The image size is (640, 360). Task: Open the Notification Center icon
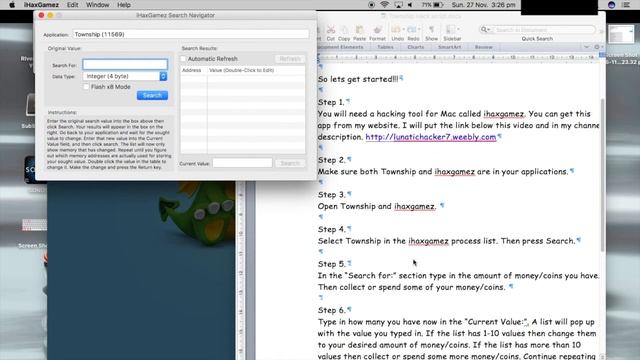click(627, 5)
